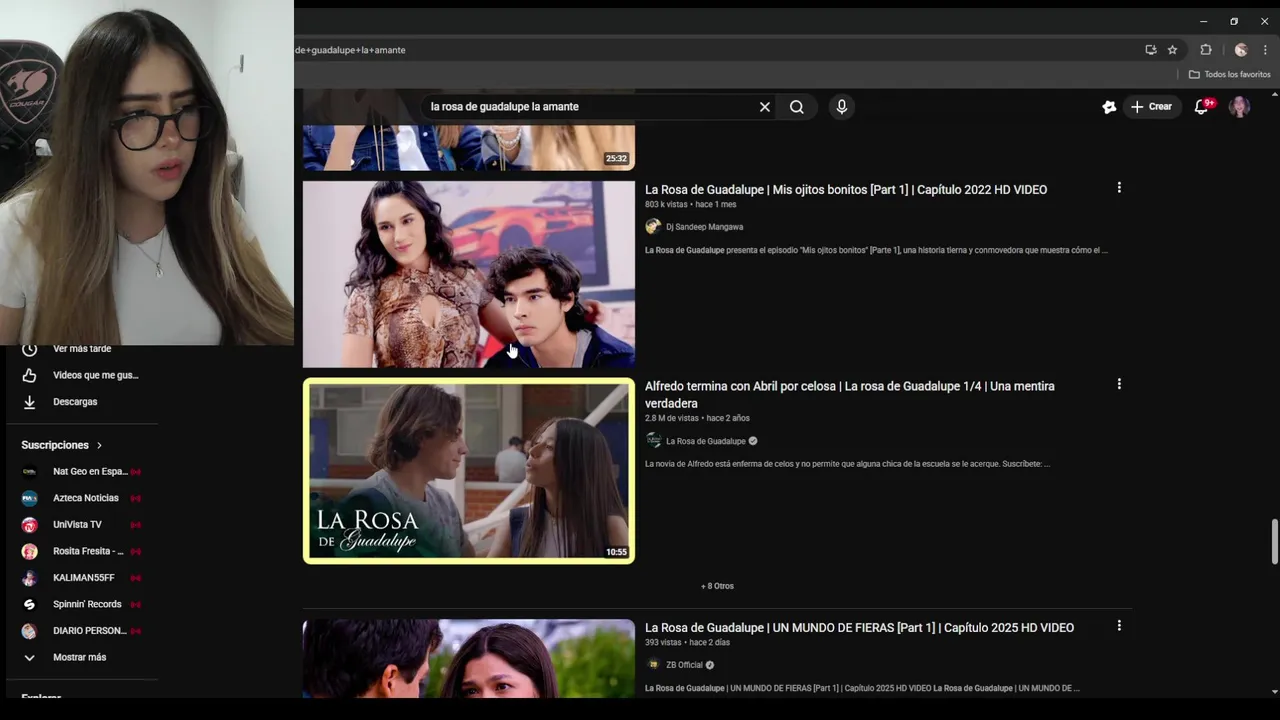The height and width of the screenshot is (720, 1280).
Task: Play the Mis ojitos bonitos thumbnail
Action: point(469,274)
